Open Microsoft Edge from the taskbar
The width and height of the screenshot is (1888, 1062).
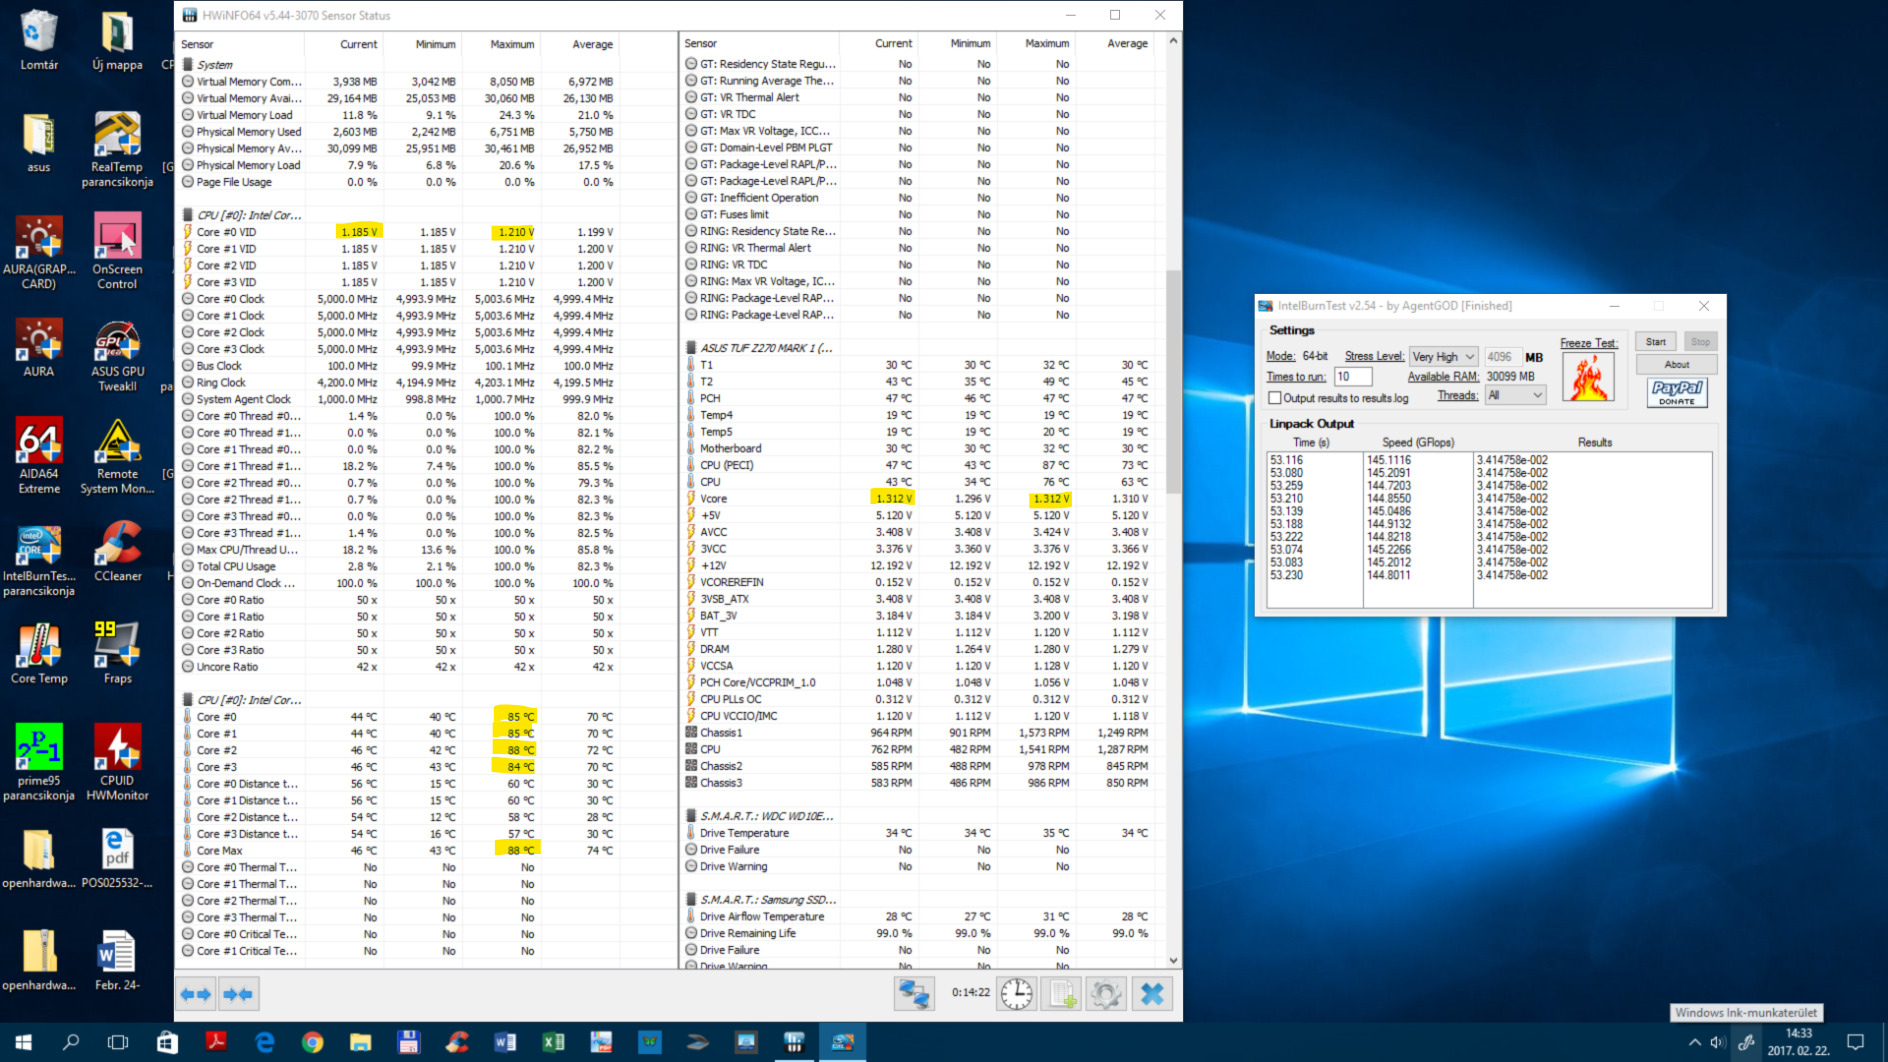(x=264, y=1042)
